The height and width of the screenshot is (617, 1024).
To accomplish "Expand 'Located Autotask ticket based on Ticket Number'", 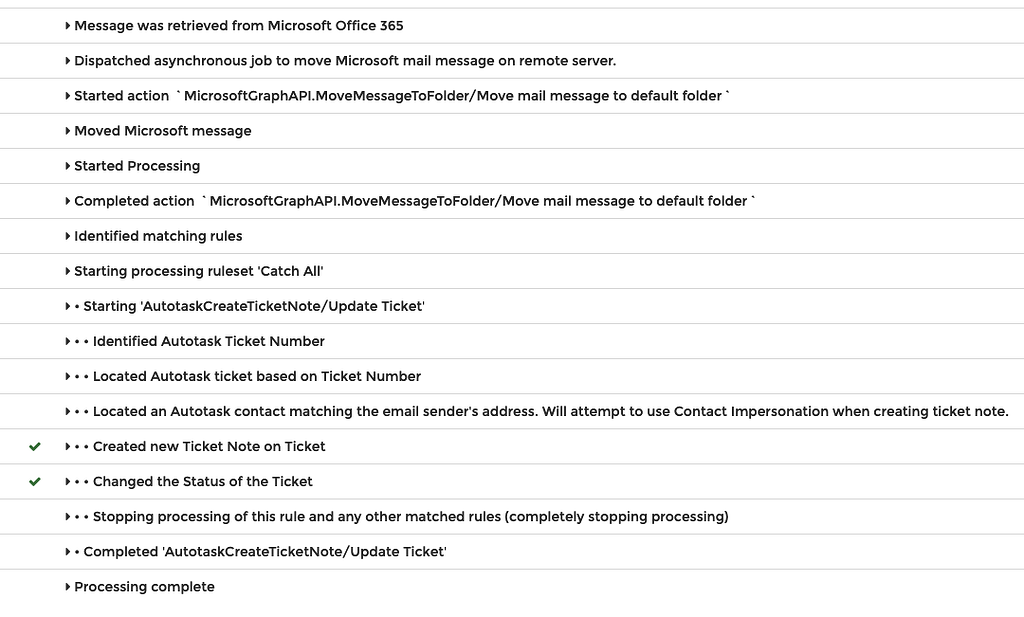I will [67, 376].
